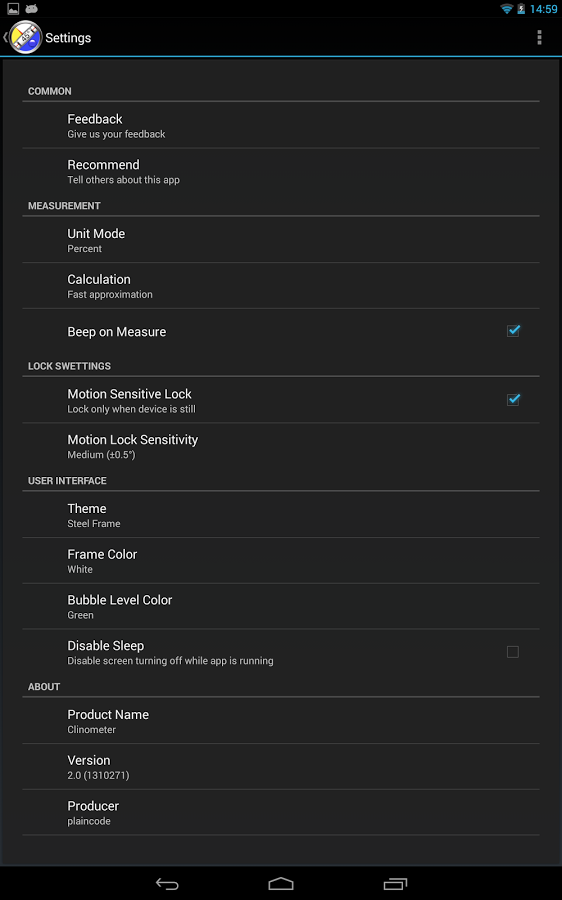The height and width of the screenshot is (900, 562).
Task: Open the Unit Mode selection
Action: [281, 240]
